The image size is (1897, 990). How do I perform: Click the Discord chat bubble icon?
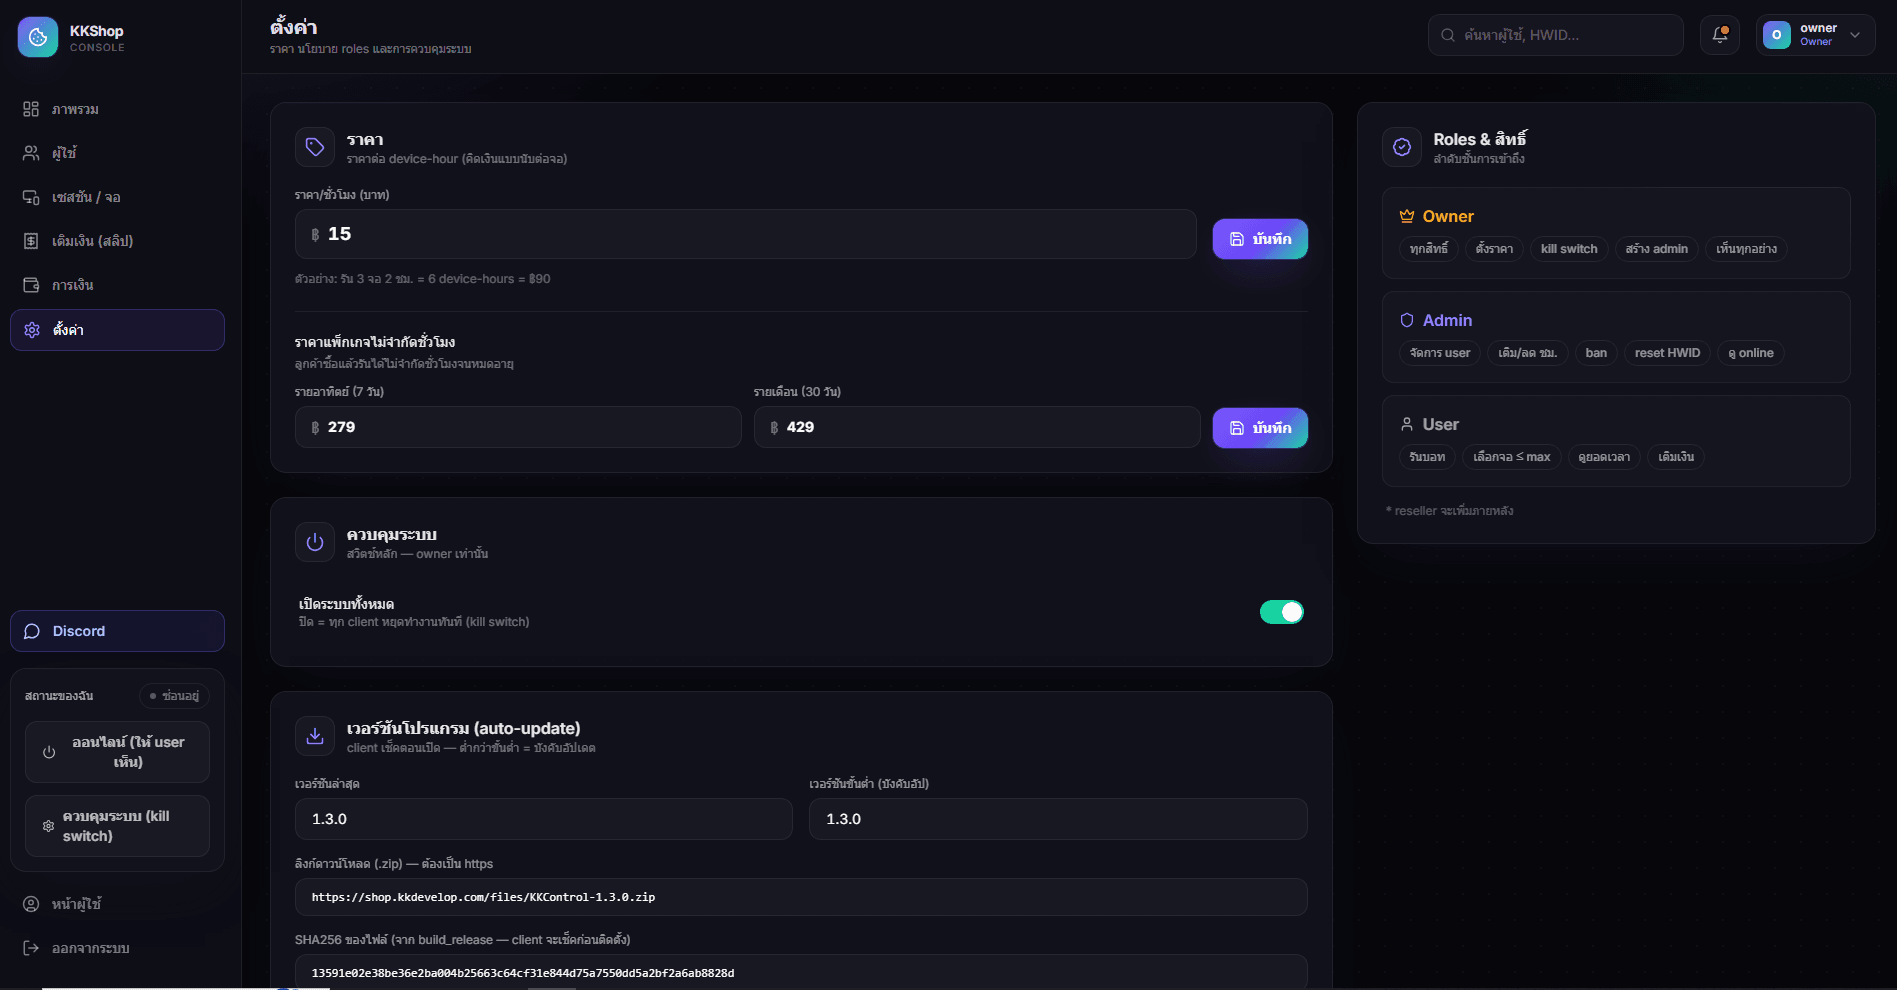[x=32, y=631]
